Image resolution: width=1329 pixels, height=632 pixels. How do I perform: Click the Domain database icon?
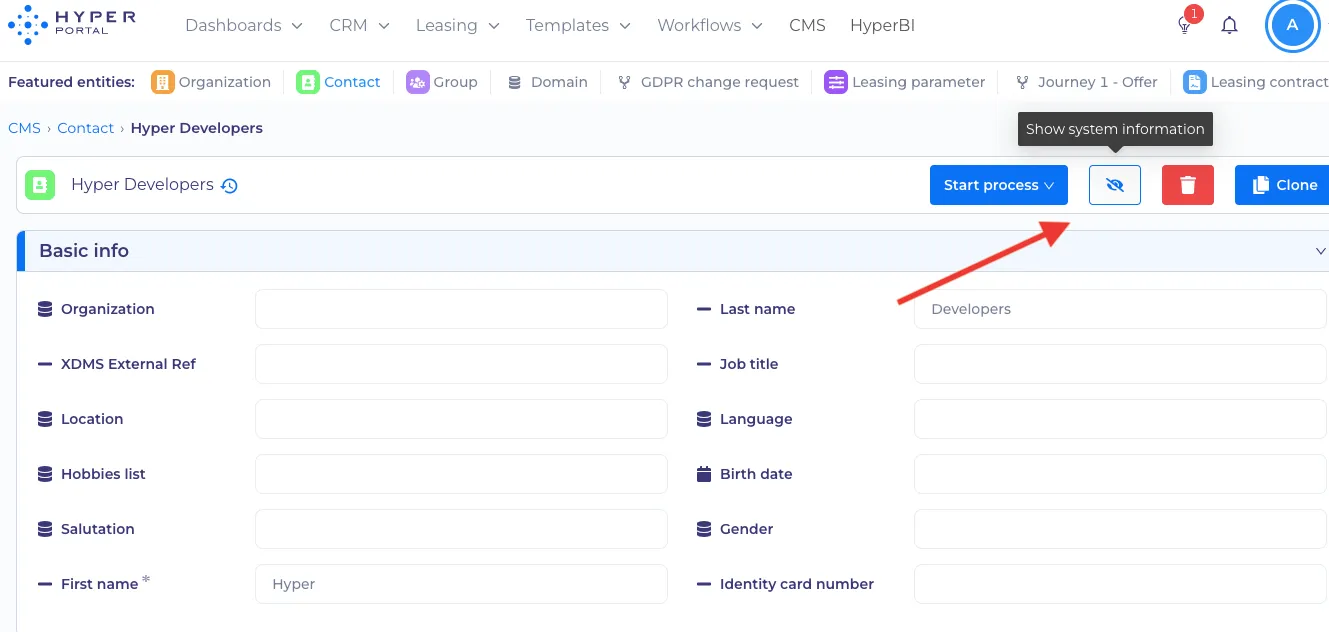click(514, 82)
